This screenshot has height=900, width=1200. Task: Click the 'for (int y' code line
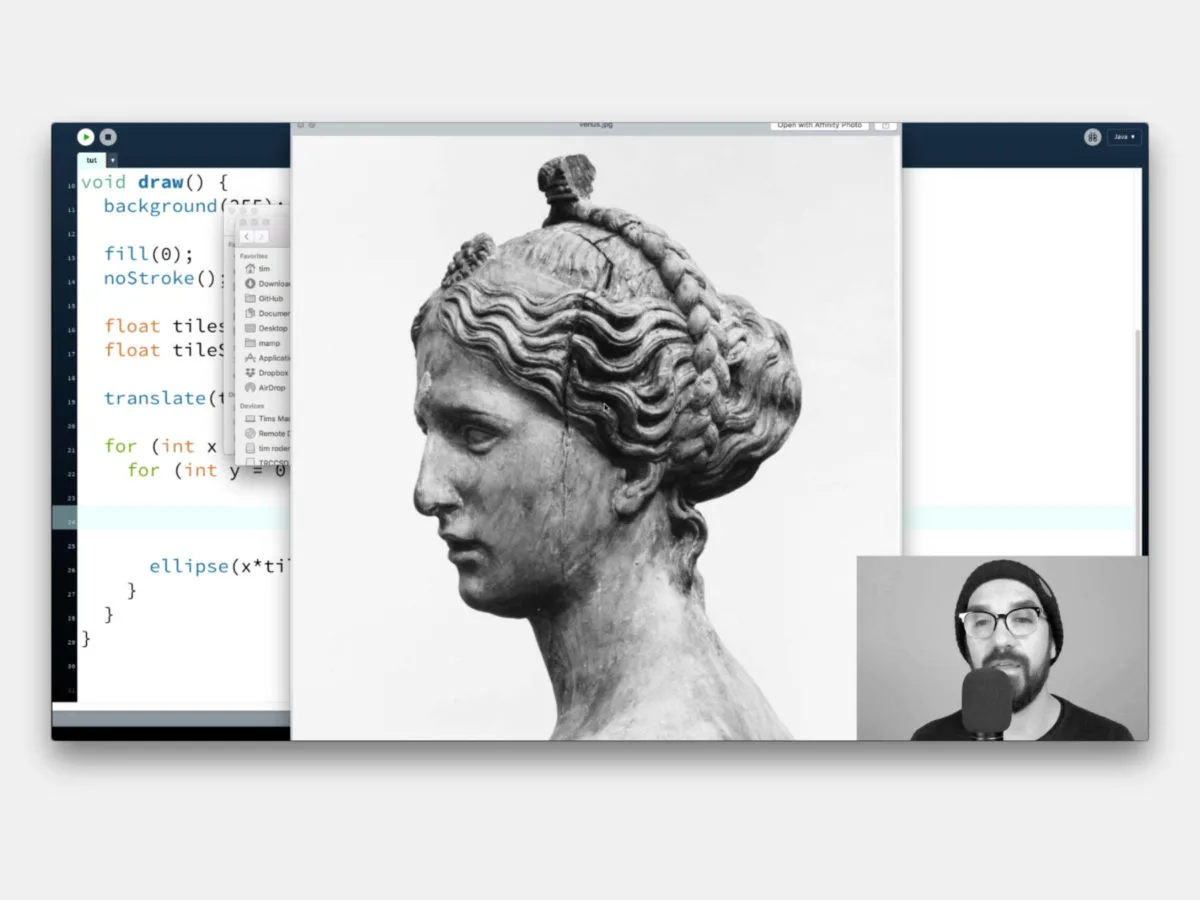pyautogui.click(x=209, y=470)
